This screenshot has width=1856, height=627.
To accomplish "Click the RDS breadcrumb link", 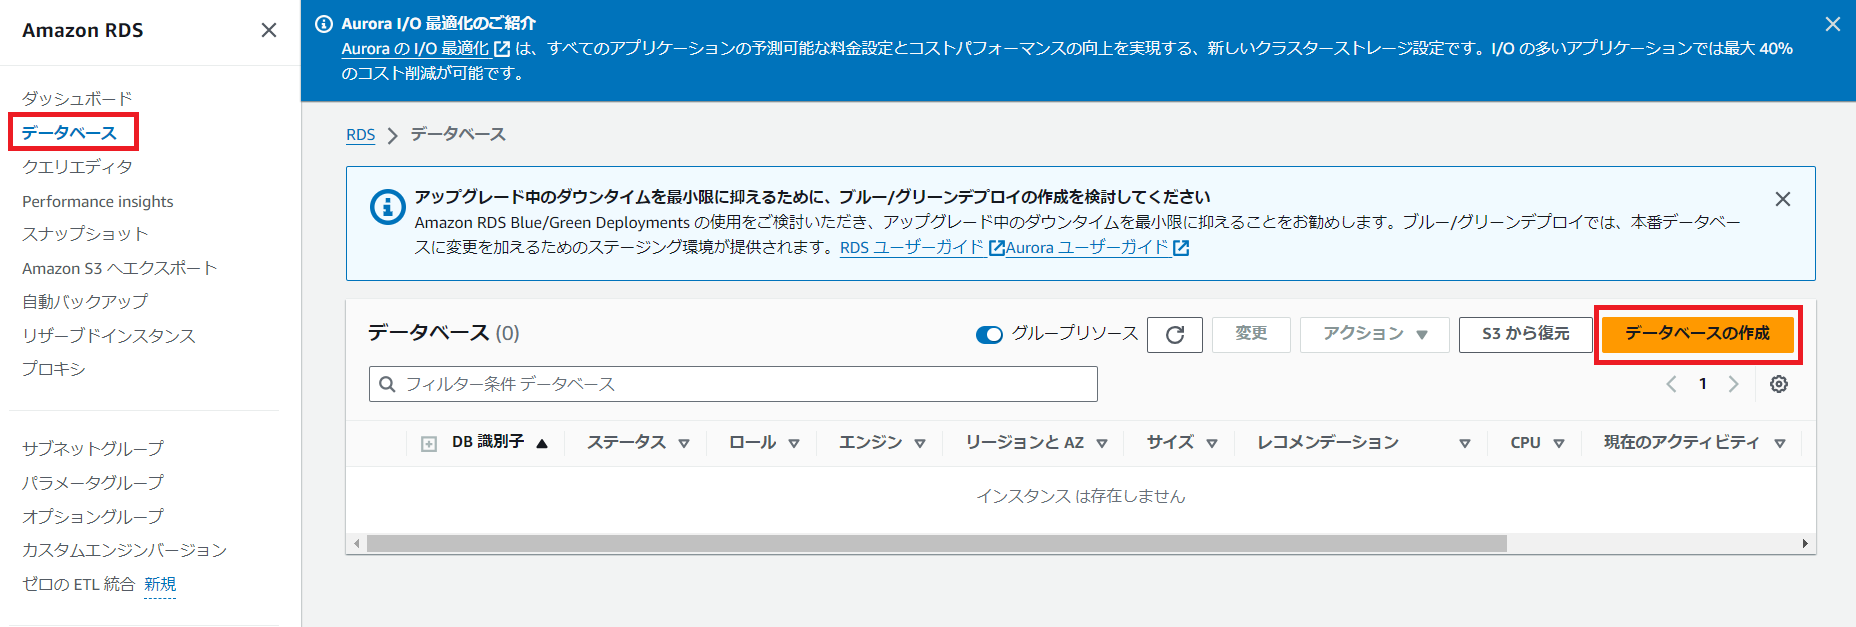I will [360, 135].
